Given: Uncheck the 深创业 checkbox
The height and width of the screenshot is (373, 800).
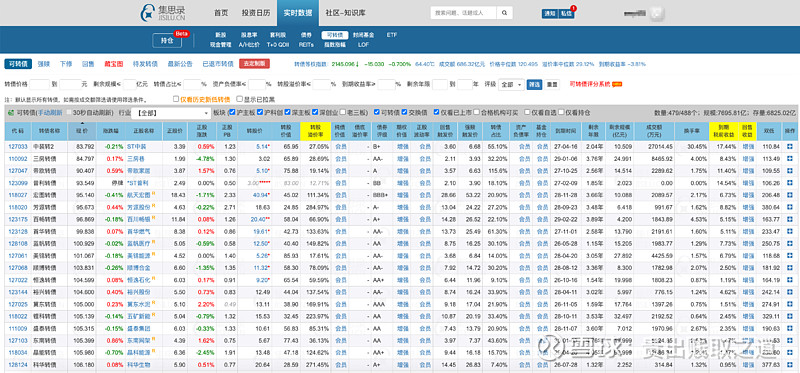Looking at the screenshot, I should pyautogui.click(x=316, y=112).
